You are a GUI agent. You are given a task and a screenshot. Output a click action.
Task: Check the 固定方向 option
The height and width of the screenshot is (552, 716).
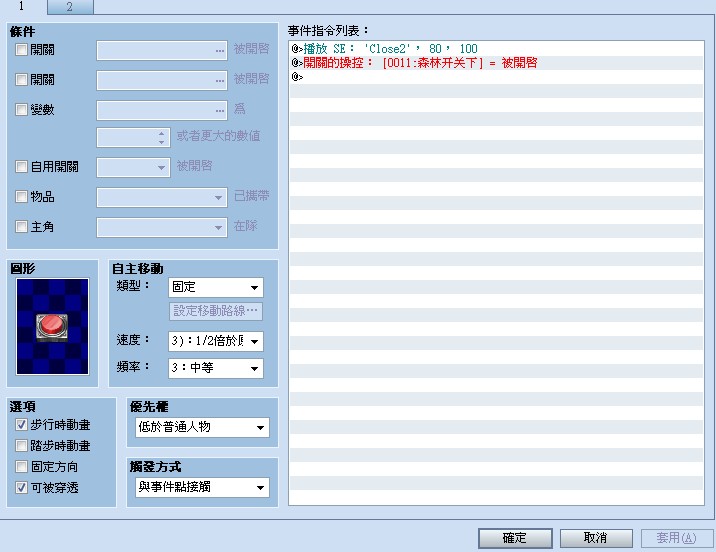[21, 466]
